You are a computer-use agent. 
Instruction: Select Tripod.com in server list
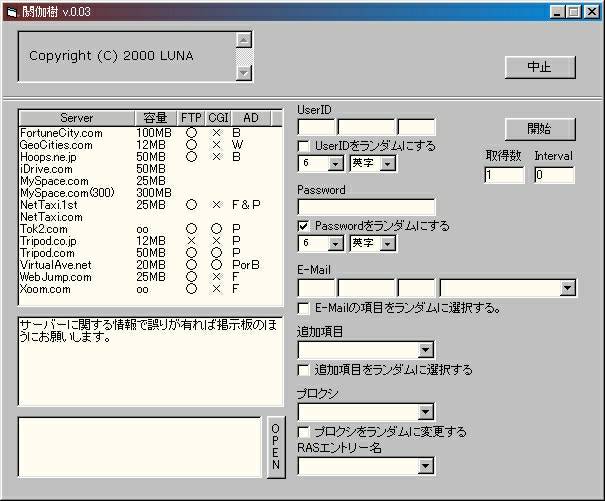(150, 253)
